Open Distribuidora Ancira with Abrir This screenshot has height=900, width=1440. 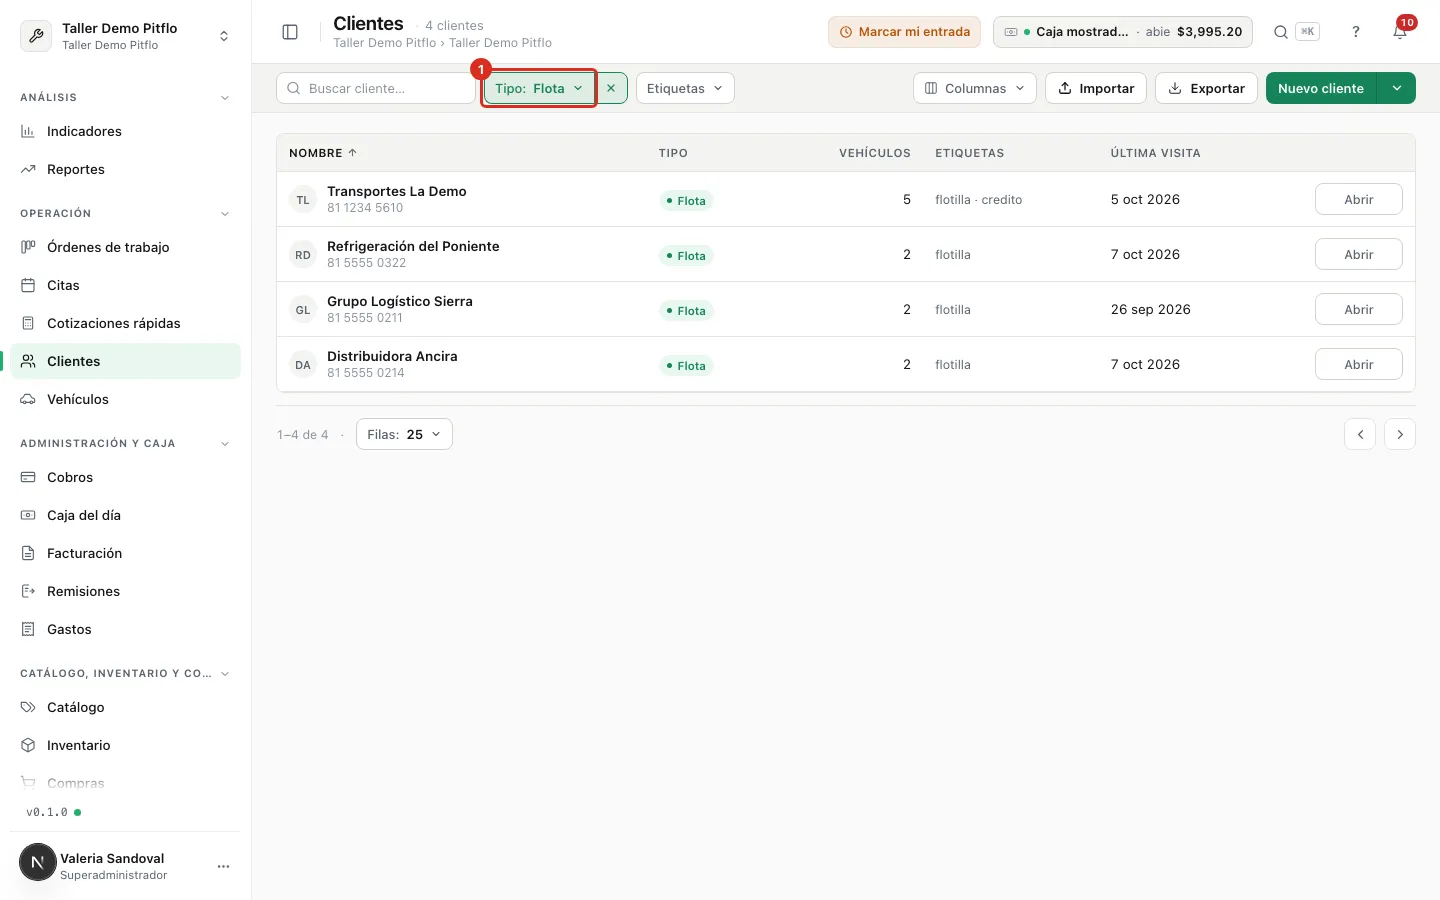[x=1358, y=364]
